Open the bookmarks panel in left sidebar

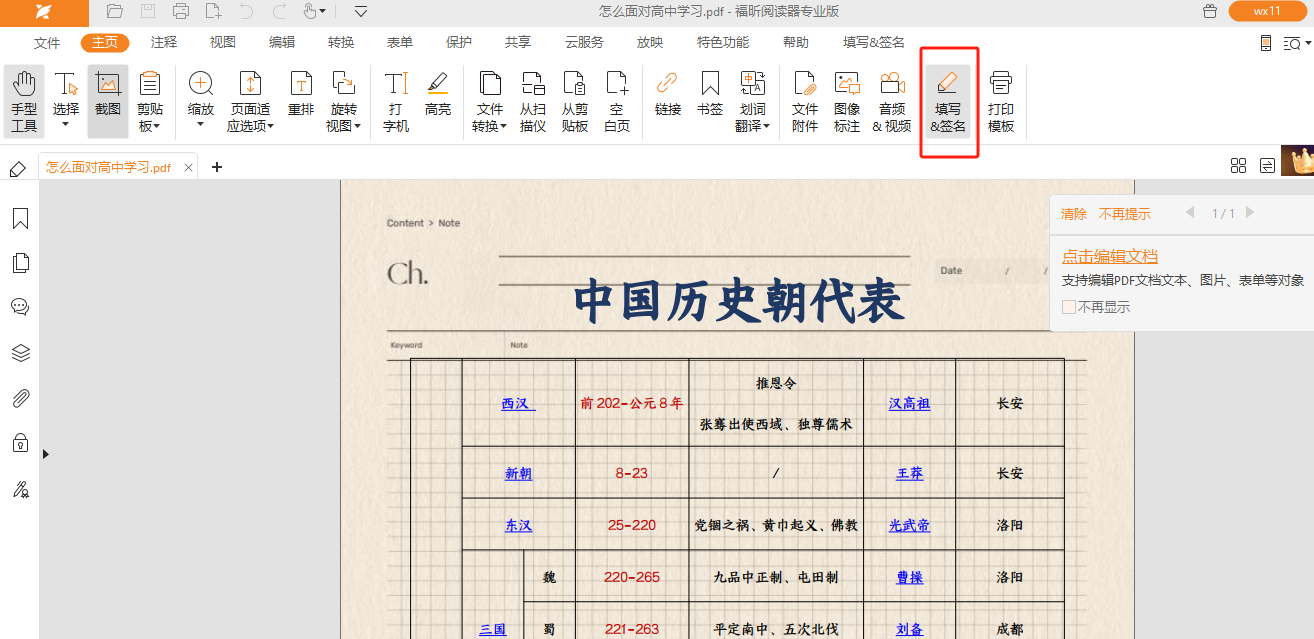point(20,219)
